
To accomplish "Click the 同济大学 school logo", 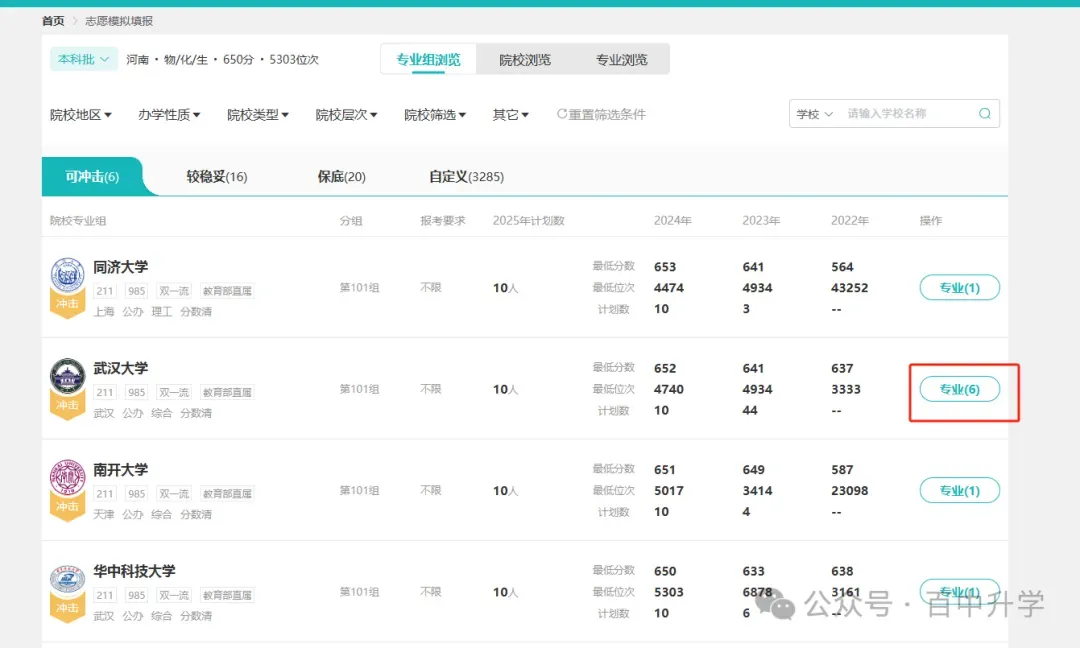I will [x=68, y=275].
